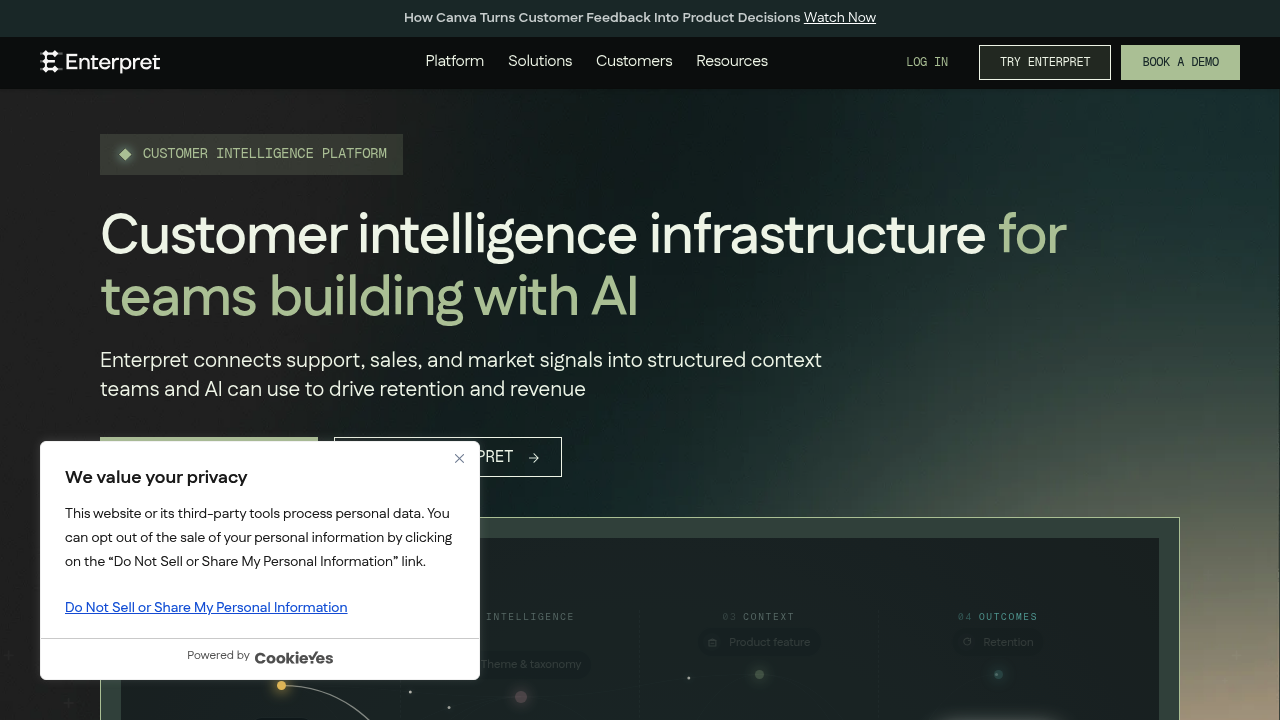1280x720 pixels.
Task: Click the arrow on the hero outlined button
Action: click(x=534, y=457)
